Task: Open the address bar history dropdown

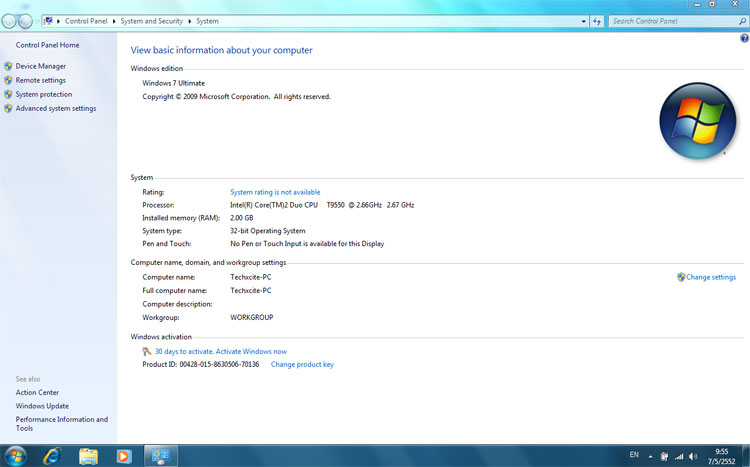Action: pyautogui.click(x=584, y=21)
